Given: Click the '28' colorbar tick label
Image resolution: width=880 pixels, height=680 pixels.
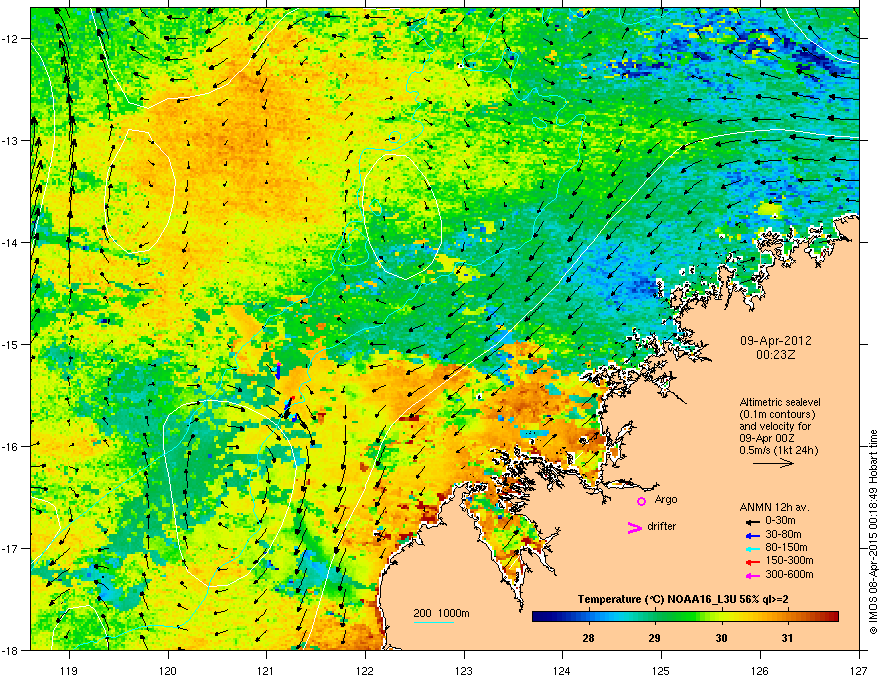Looking at the screenshot, I should (588, 638).
